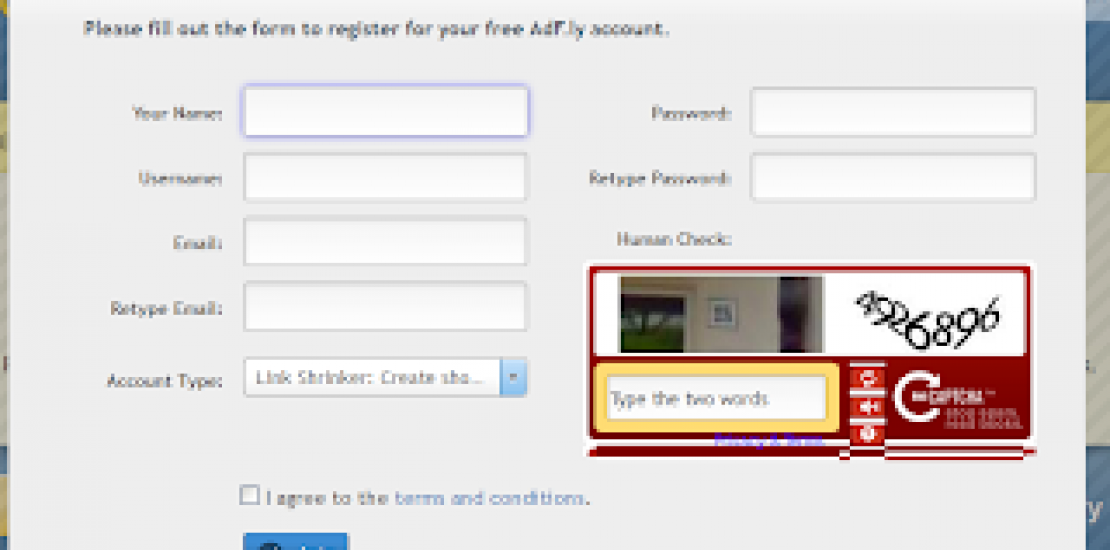Click the Type the two words box
This screenshot has height=550, width=1110.
(x=716, y=399)
